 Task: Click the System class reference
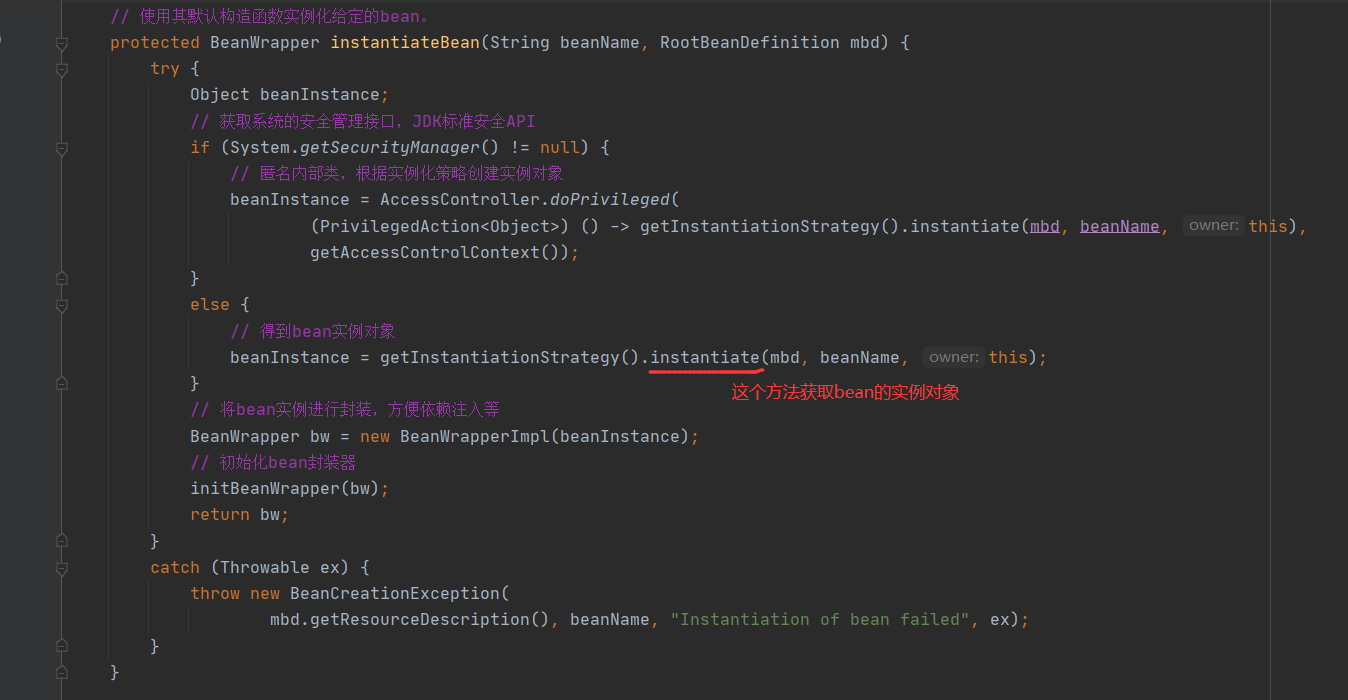[x=260, y=147]
